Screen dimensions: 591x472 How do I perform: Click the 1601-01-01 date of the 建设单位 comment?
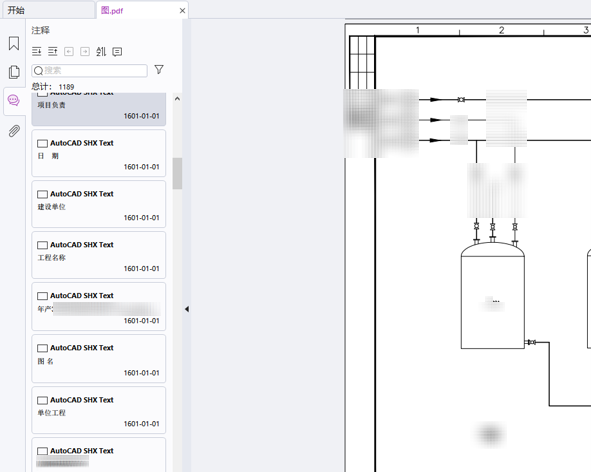point(141,218)
